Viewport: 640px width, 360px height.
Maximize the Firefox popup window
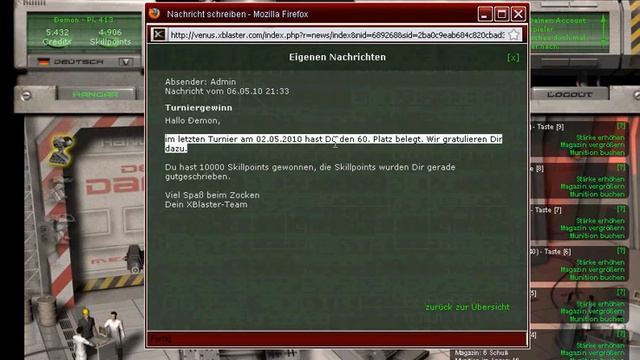pos(502,14)
